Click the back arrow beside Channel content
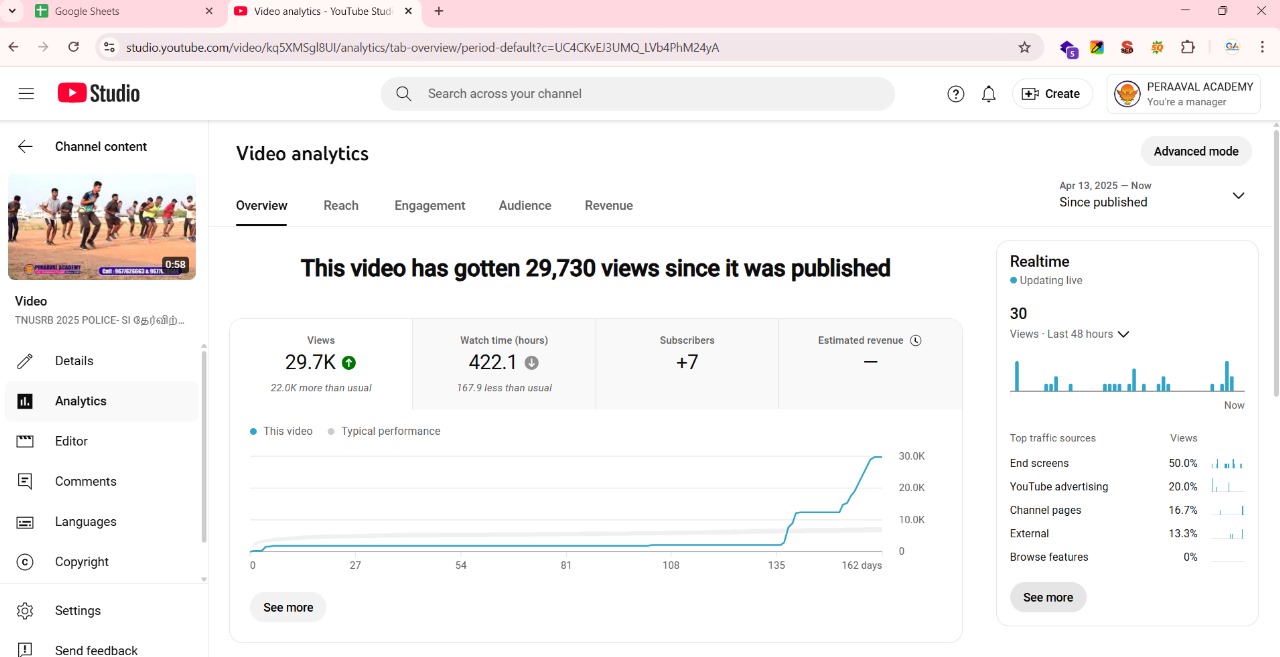Viewport: 1280px width, 657px height. (25, 147)
